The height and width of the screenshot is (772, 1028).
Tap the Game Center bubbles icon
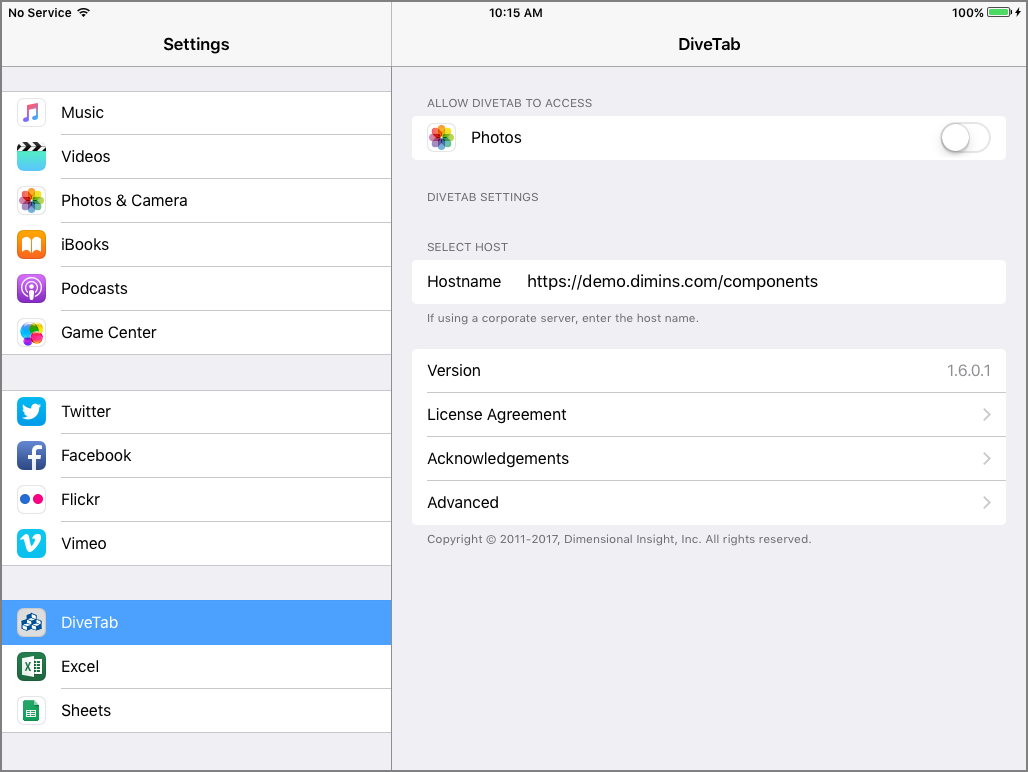tap(31, 332)
